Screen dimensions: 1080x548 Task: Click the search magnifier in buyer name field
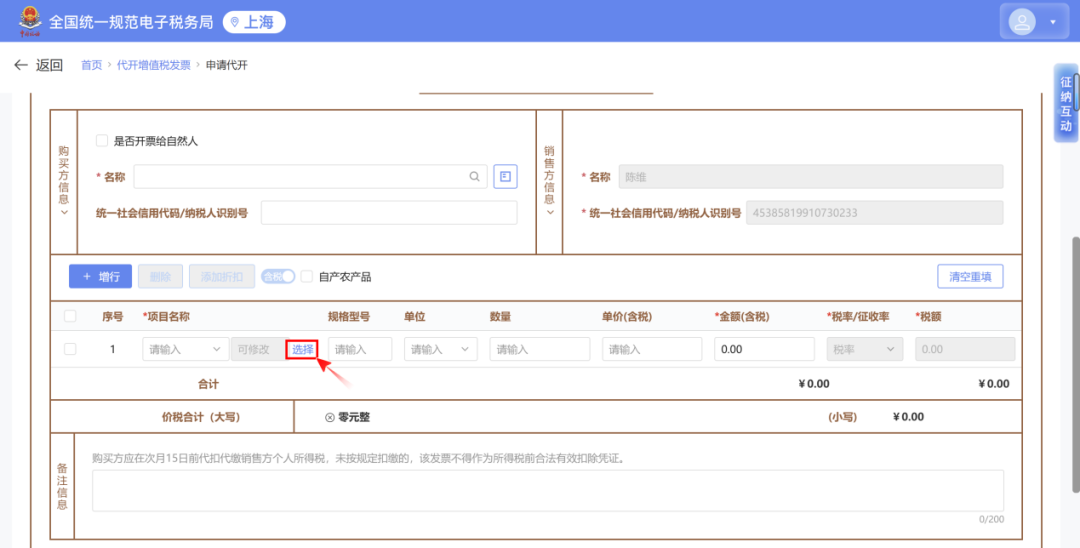click(475, 176)
